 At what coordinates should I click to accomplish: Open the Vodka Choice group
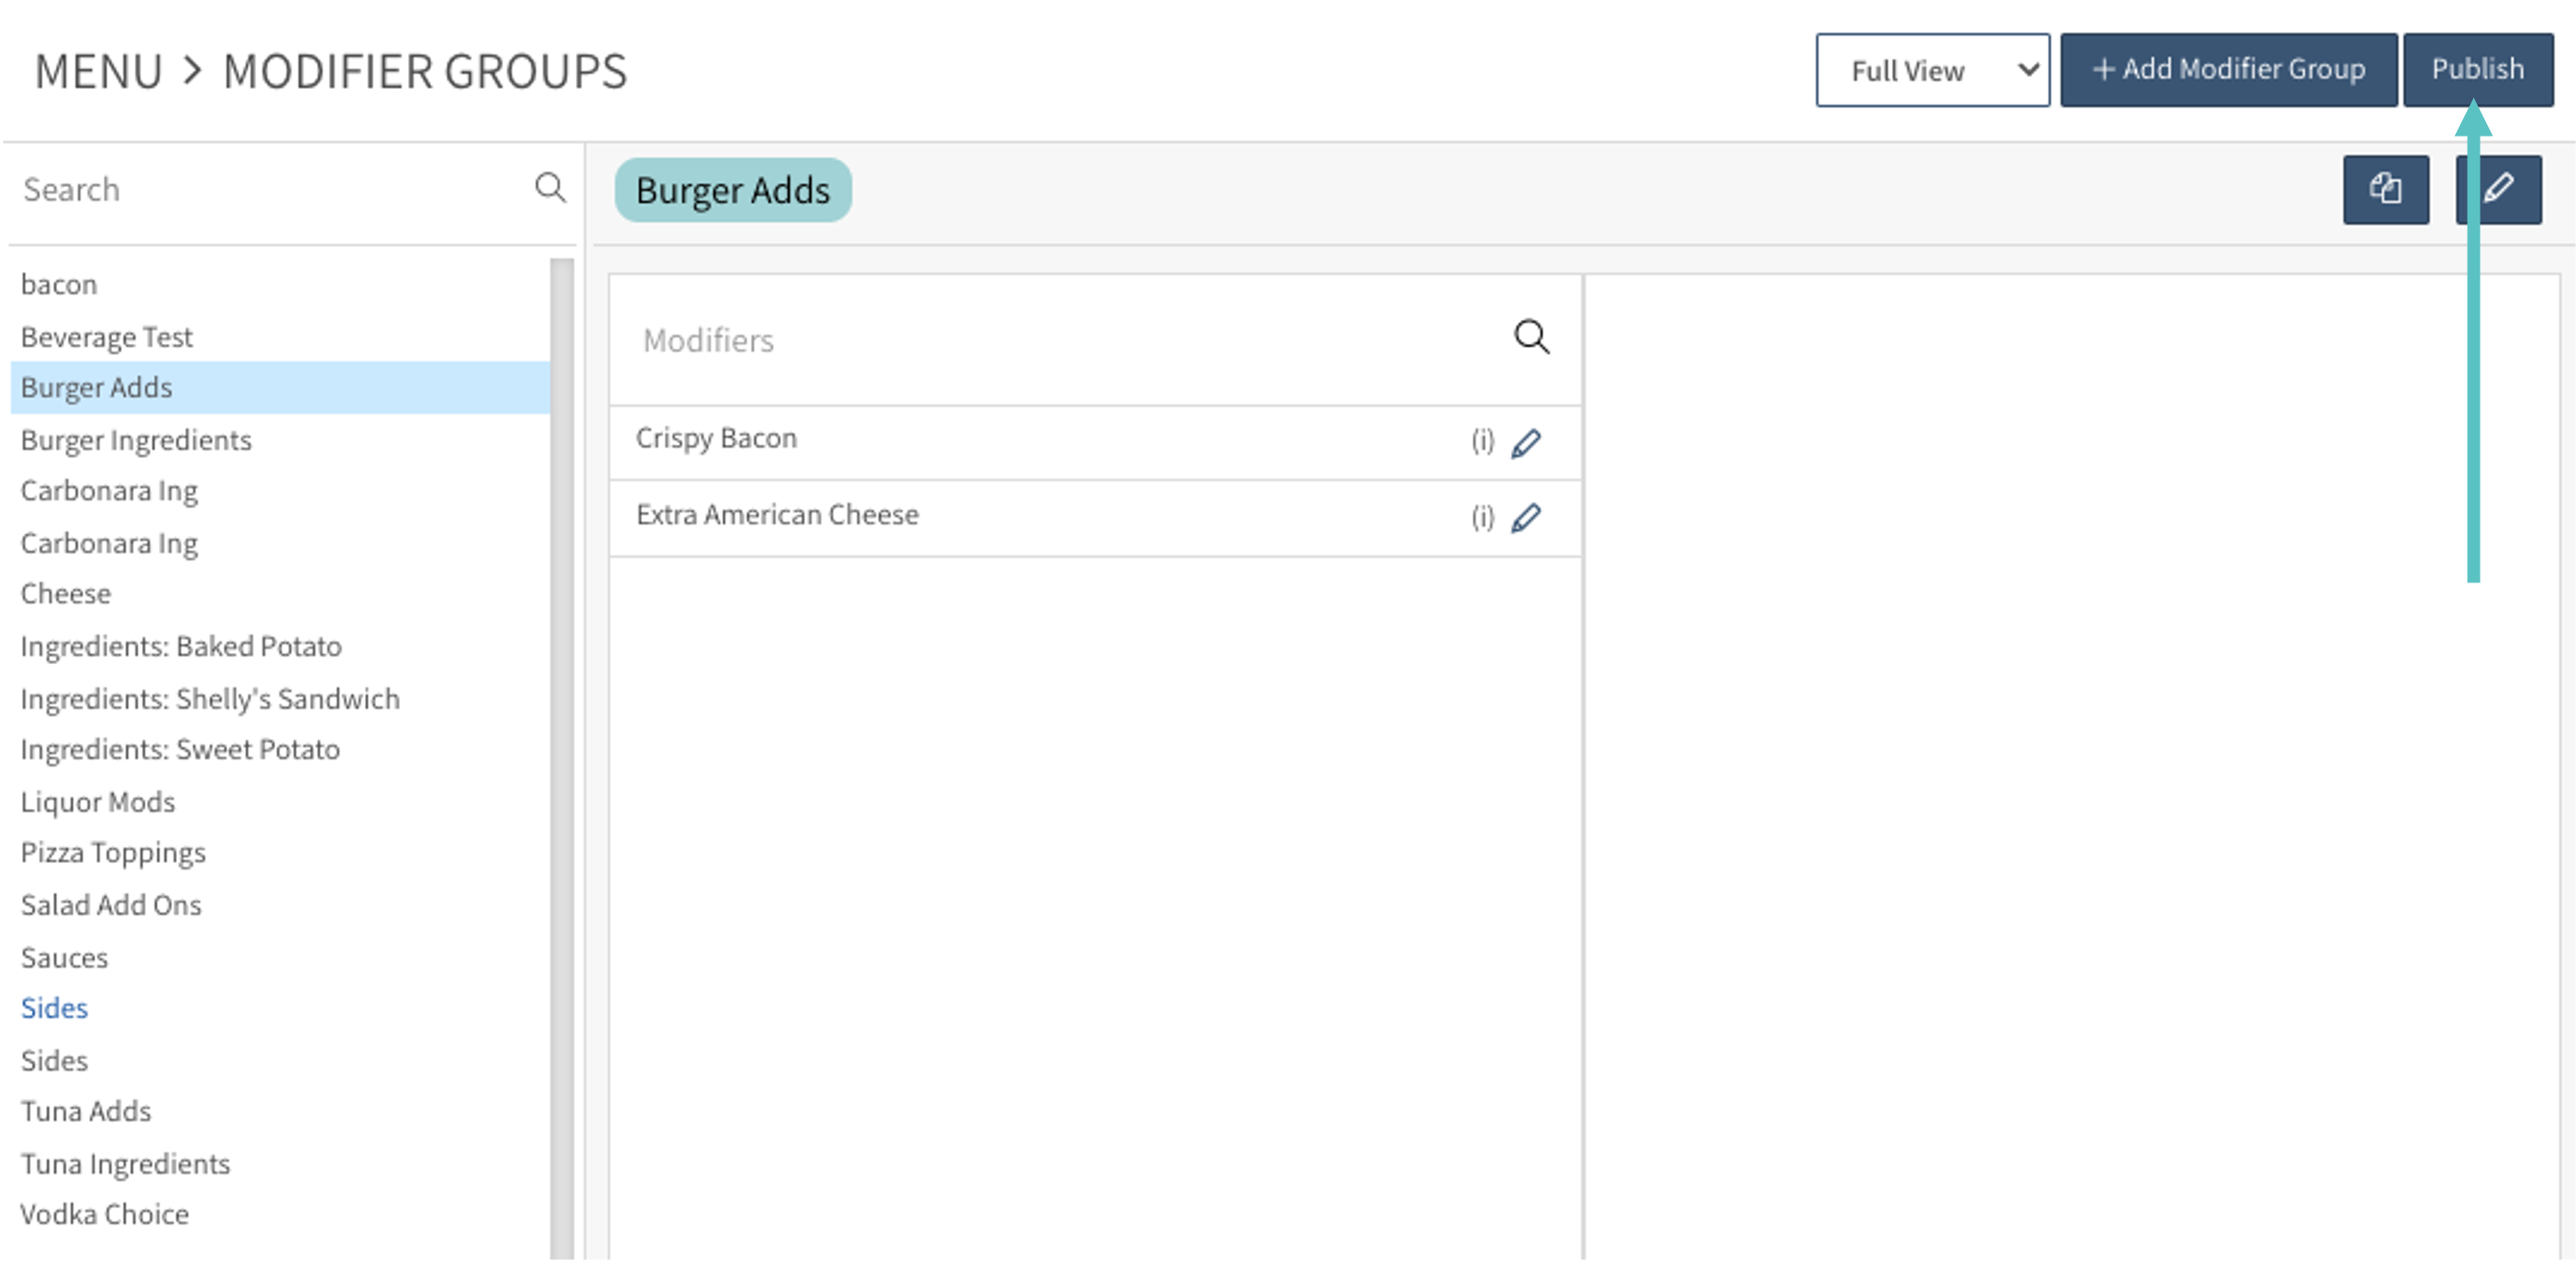(x=105, y=1214)
